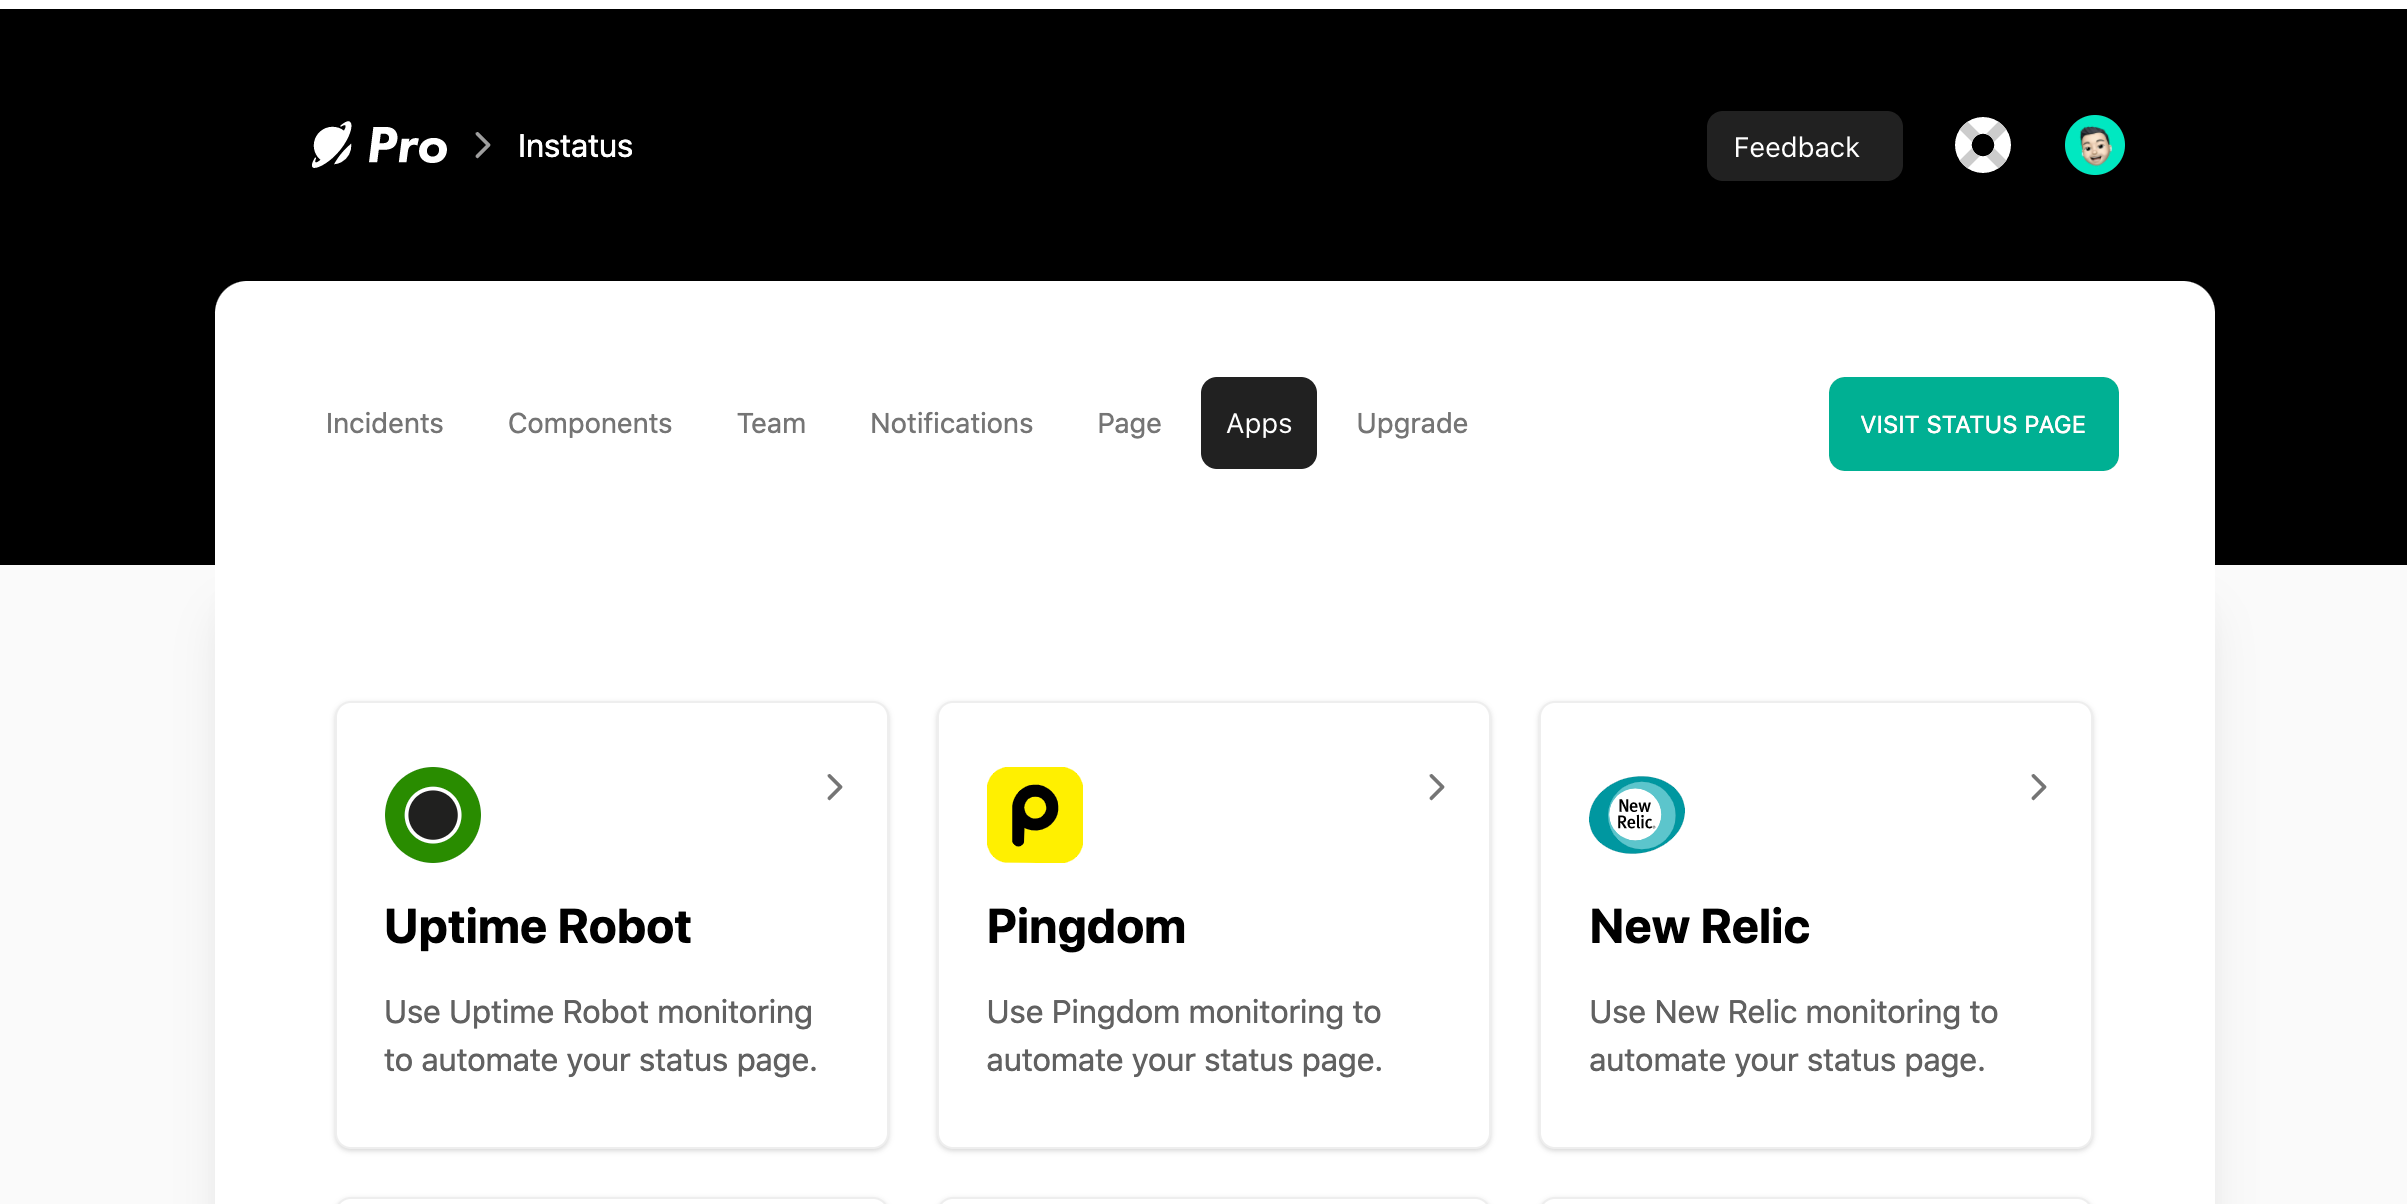Expand the New Relic card chevron
This screenshot has width=2407, height=1204.
coord(2038,787)
